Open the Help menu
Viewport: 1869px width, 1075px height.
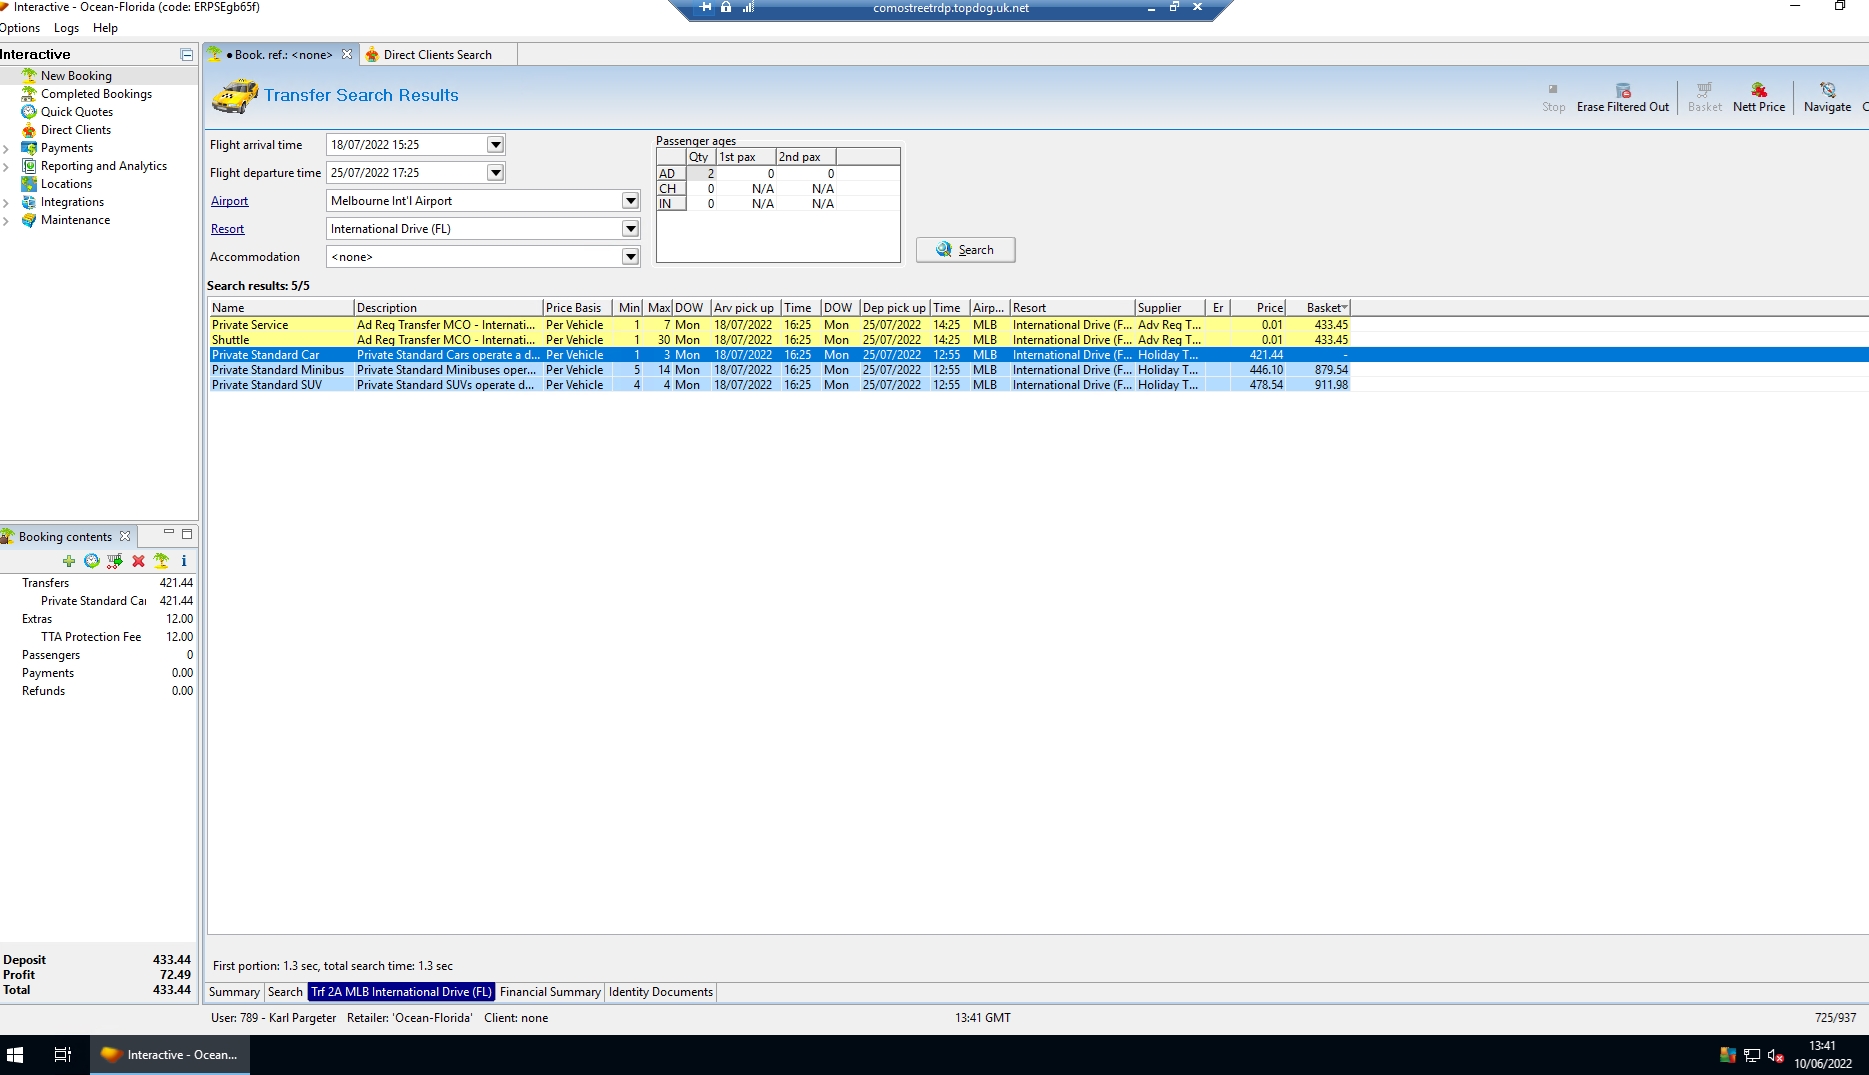click(x=105, y=28)
